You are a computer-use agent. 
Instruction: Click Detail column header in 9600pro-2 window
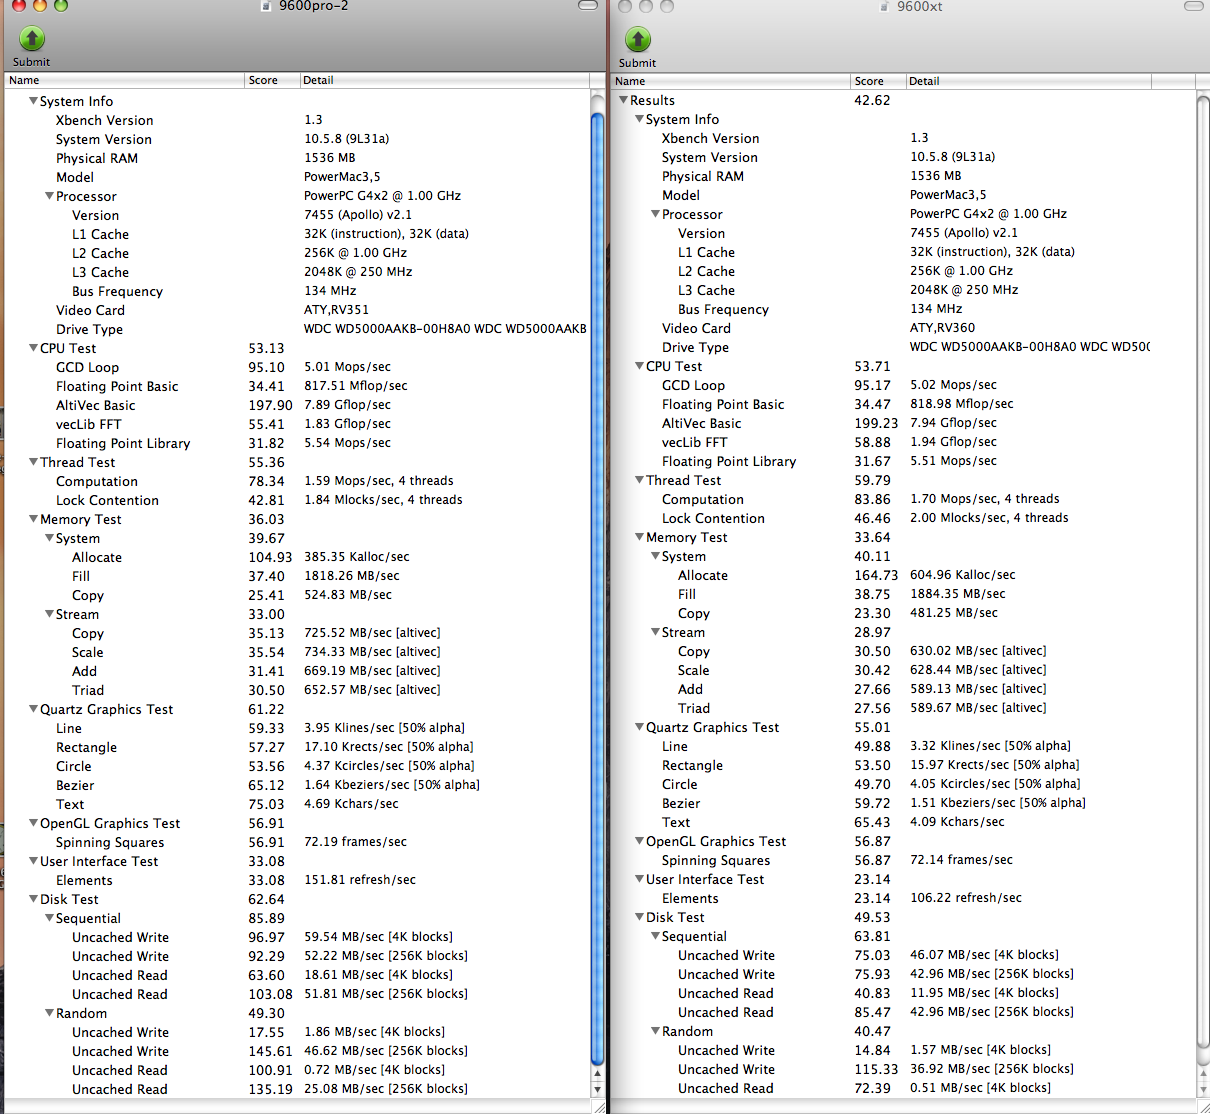coord(445,80)
